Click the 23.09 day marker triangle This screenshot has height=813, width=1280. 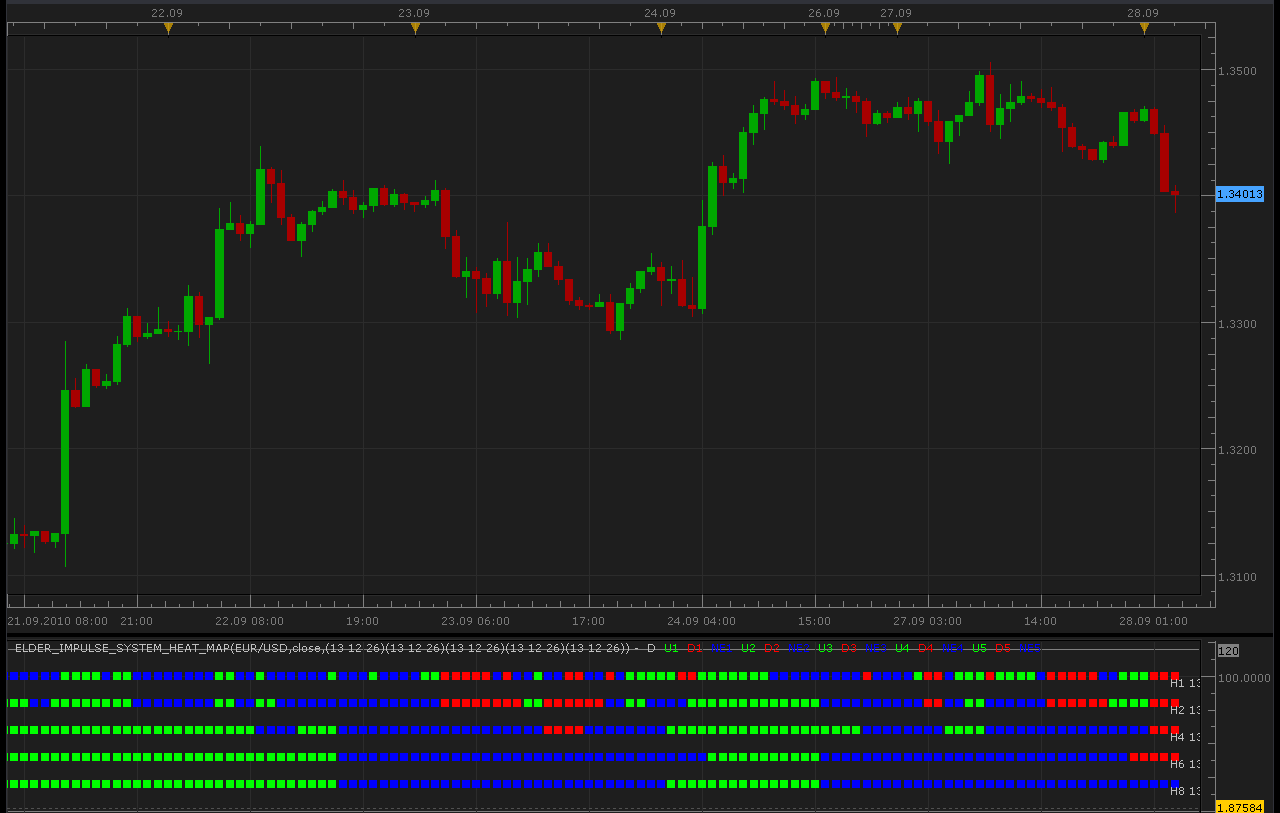415,29
